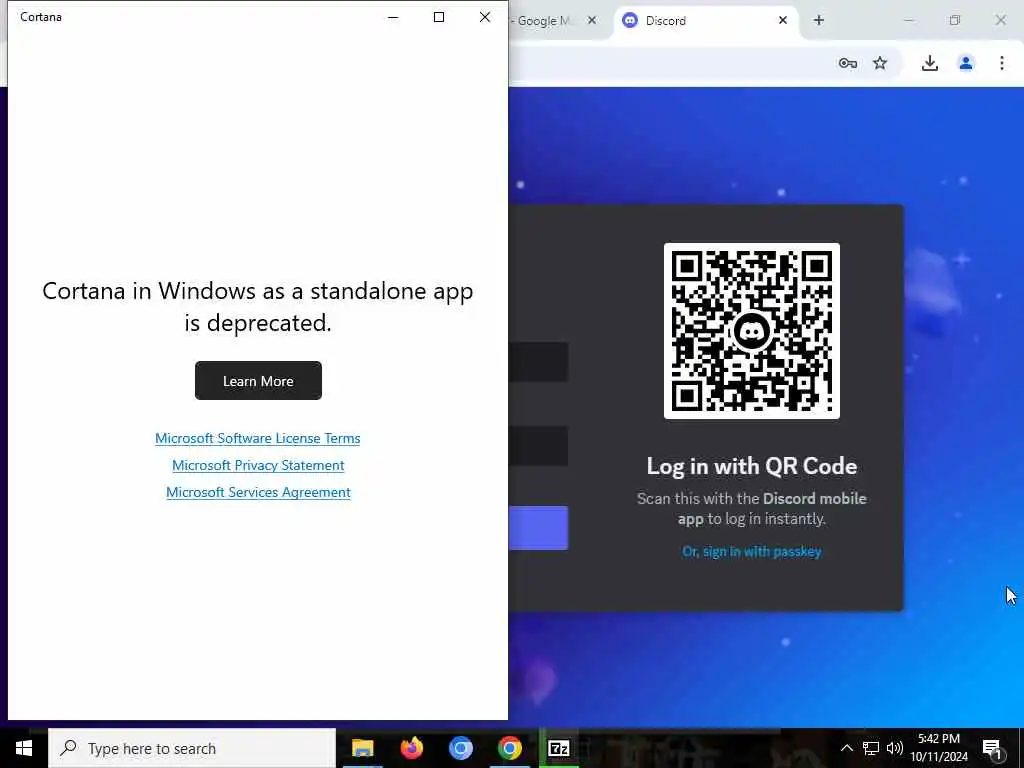Restore down the Chrome browser window
This screenshot has height=768, width=1024.
pos(955,21)
